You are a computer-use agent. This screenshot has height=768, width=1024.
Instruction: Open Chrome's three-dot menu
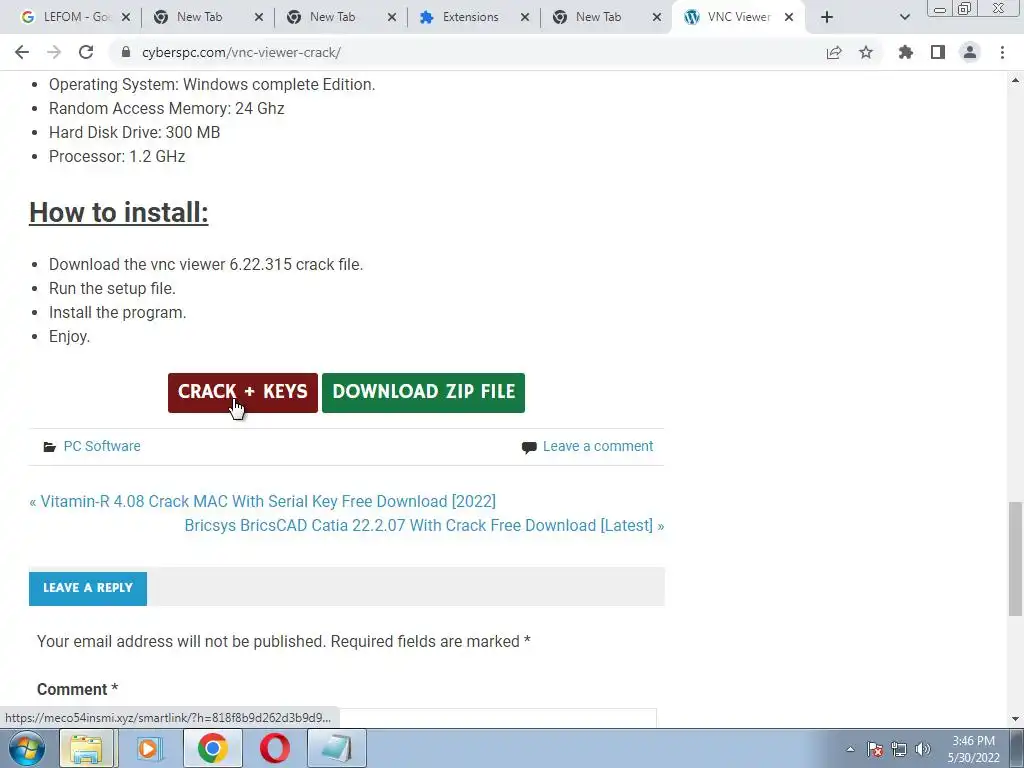(1002, 52)
